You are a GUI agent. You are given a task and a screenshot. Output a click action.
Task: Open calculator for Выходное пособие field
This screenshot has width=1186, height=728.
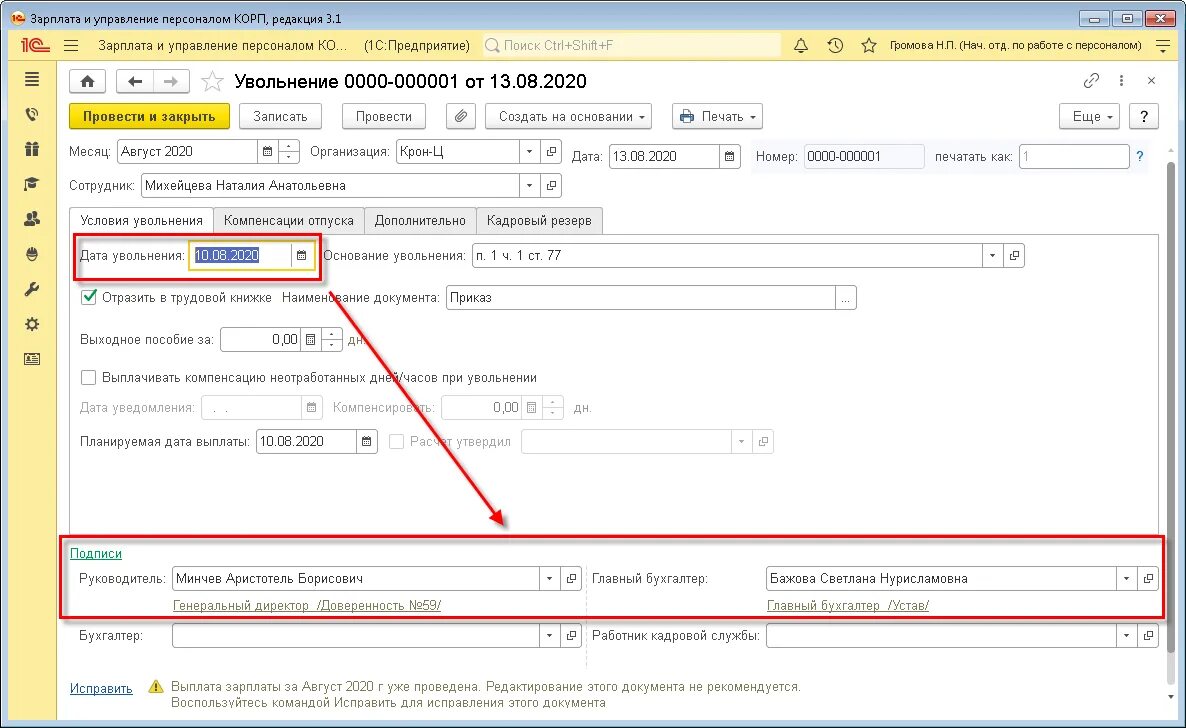click(310, 340)
